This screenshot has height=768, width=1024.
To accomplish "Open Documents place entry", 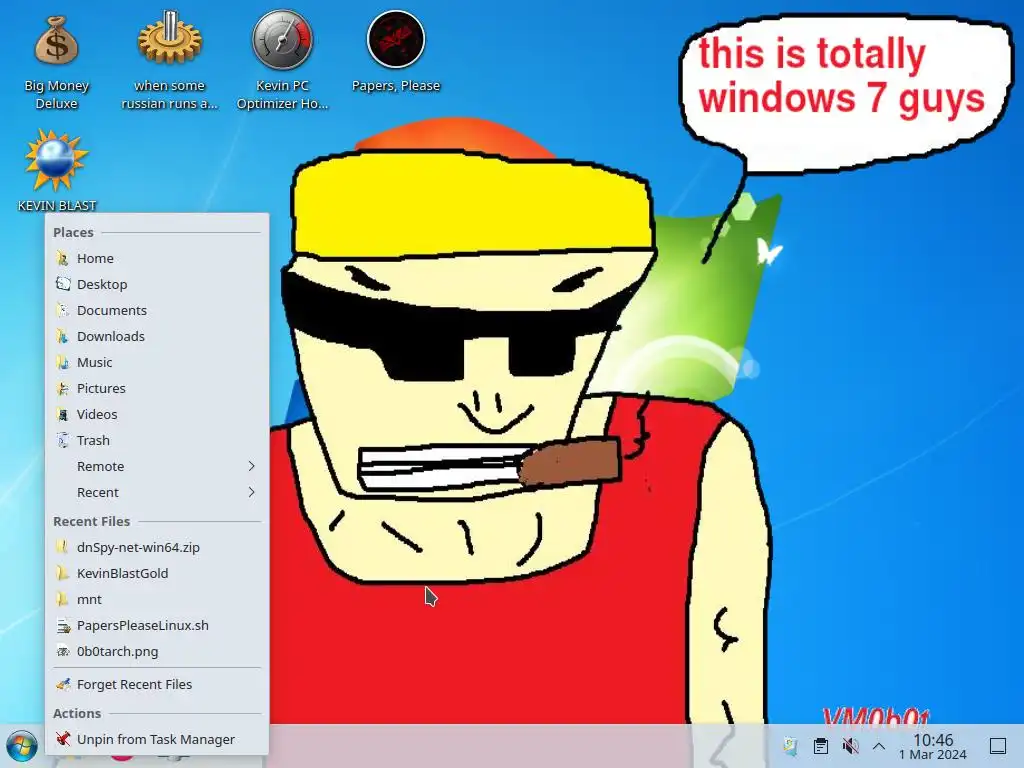I will click(x=157, y=311).
